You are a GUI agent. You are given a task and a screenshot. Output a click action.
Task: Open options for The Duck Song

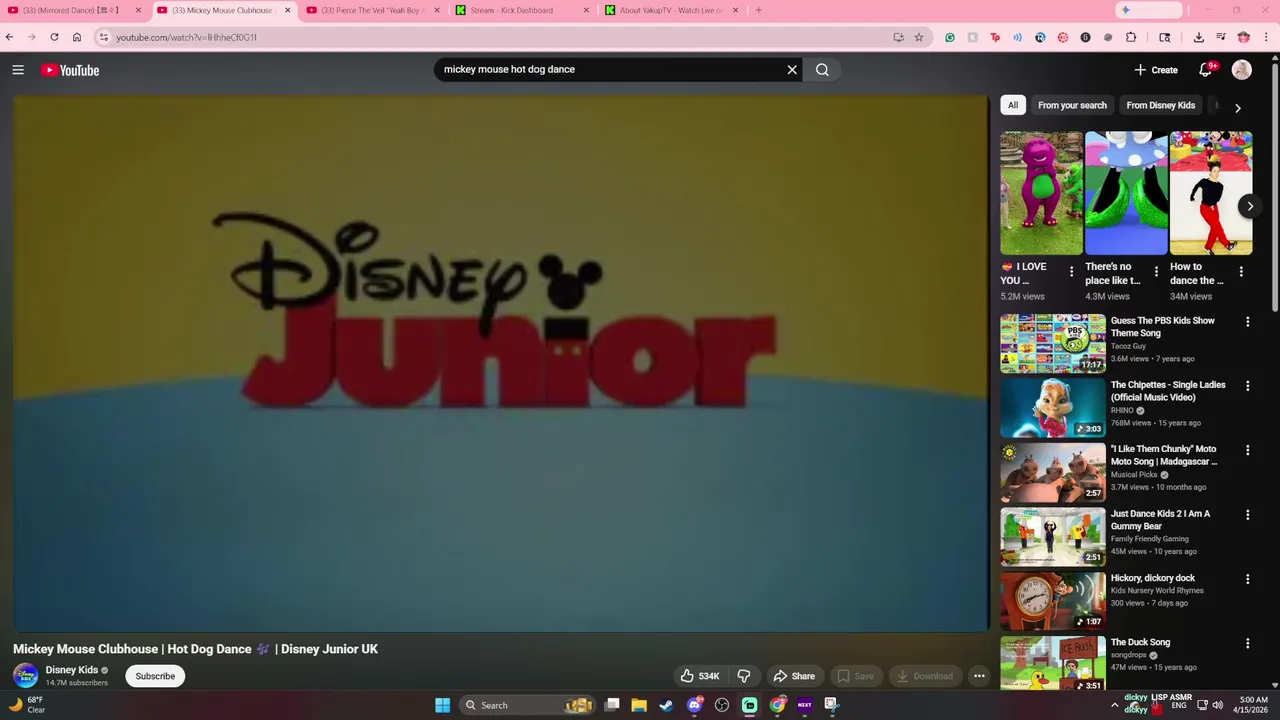coord(1247,643)
